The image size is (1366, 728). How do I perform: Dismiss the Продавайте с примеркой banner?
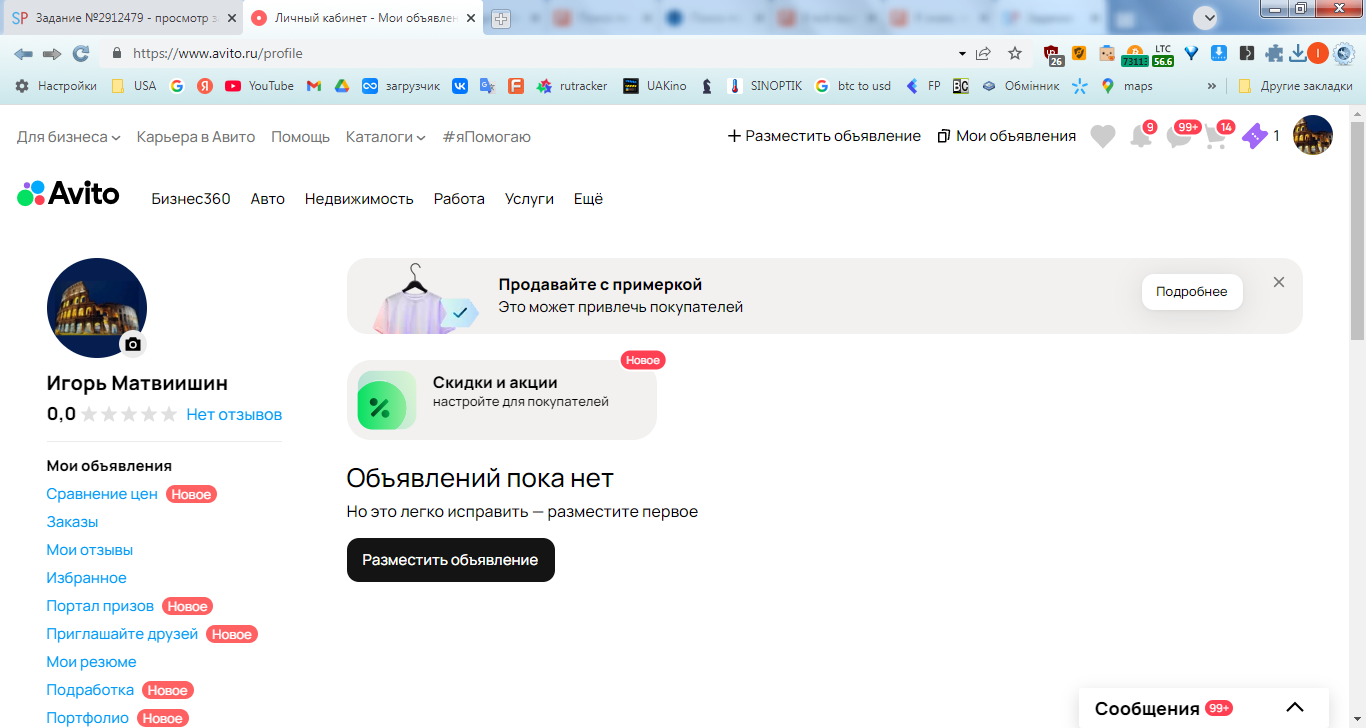[x=1279, y=282]
